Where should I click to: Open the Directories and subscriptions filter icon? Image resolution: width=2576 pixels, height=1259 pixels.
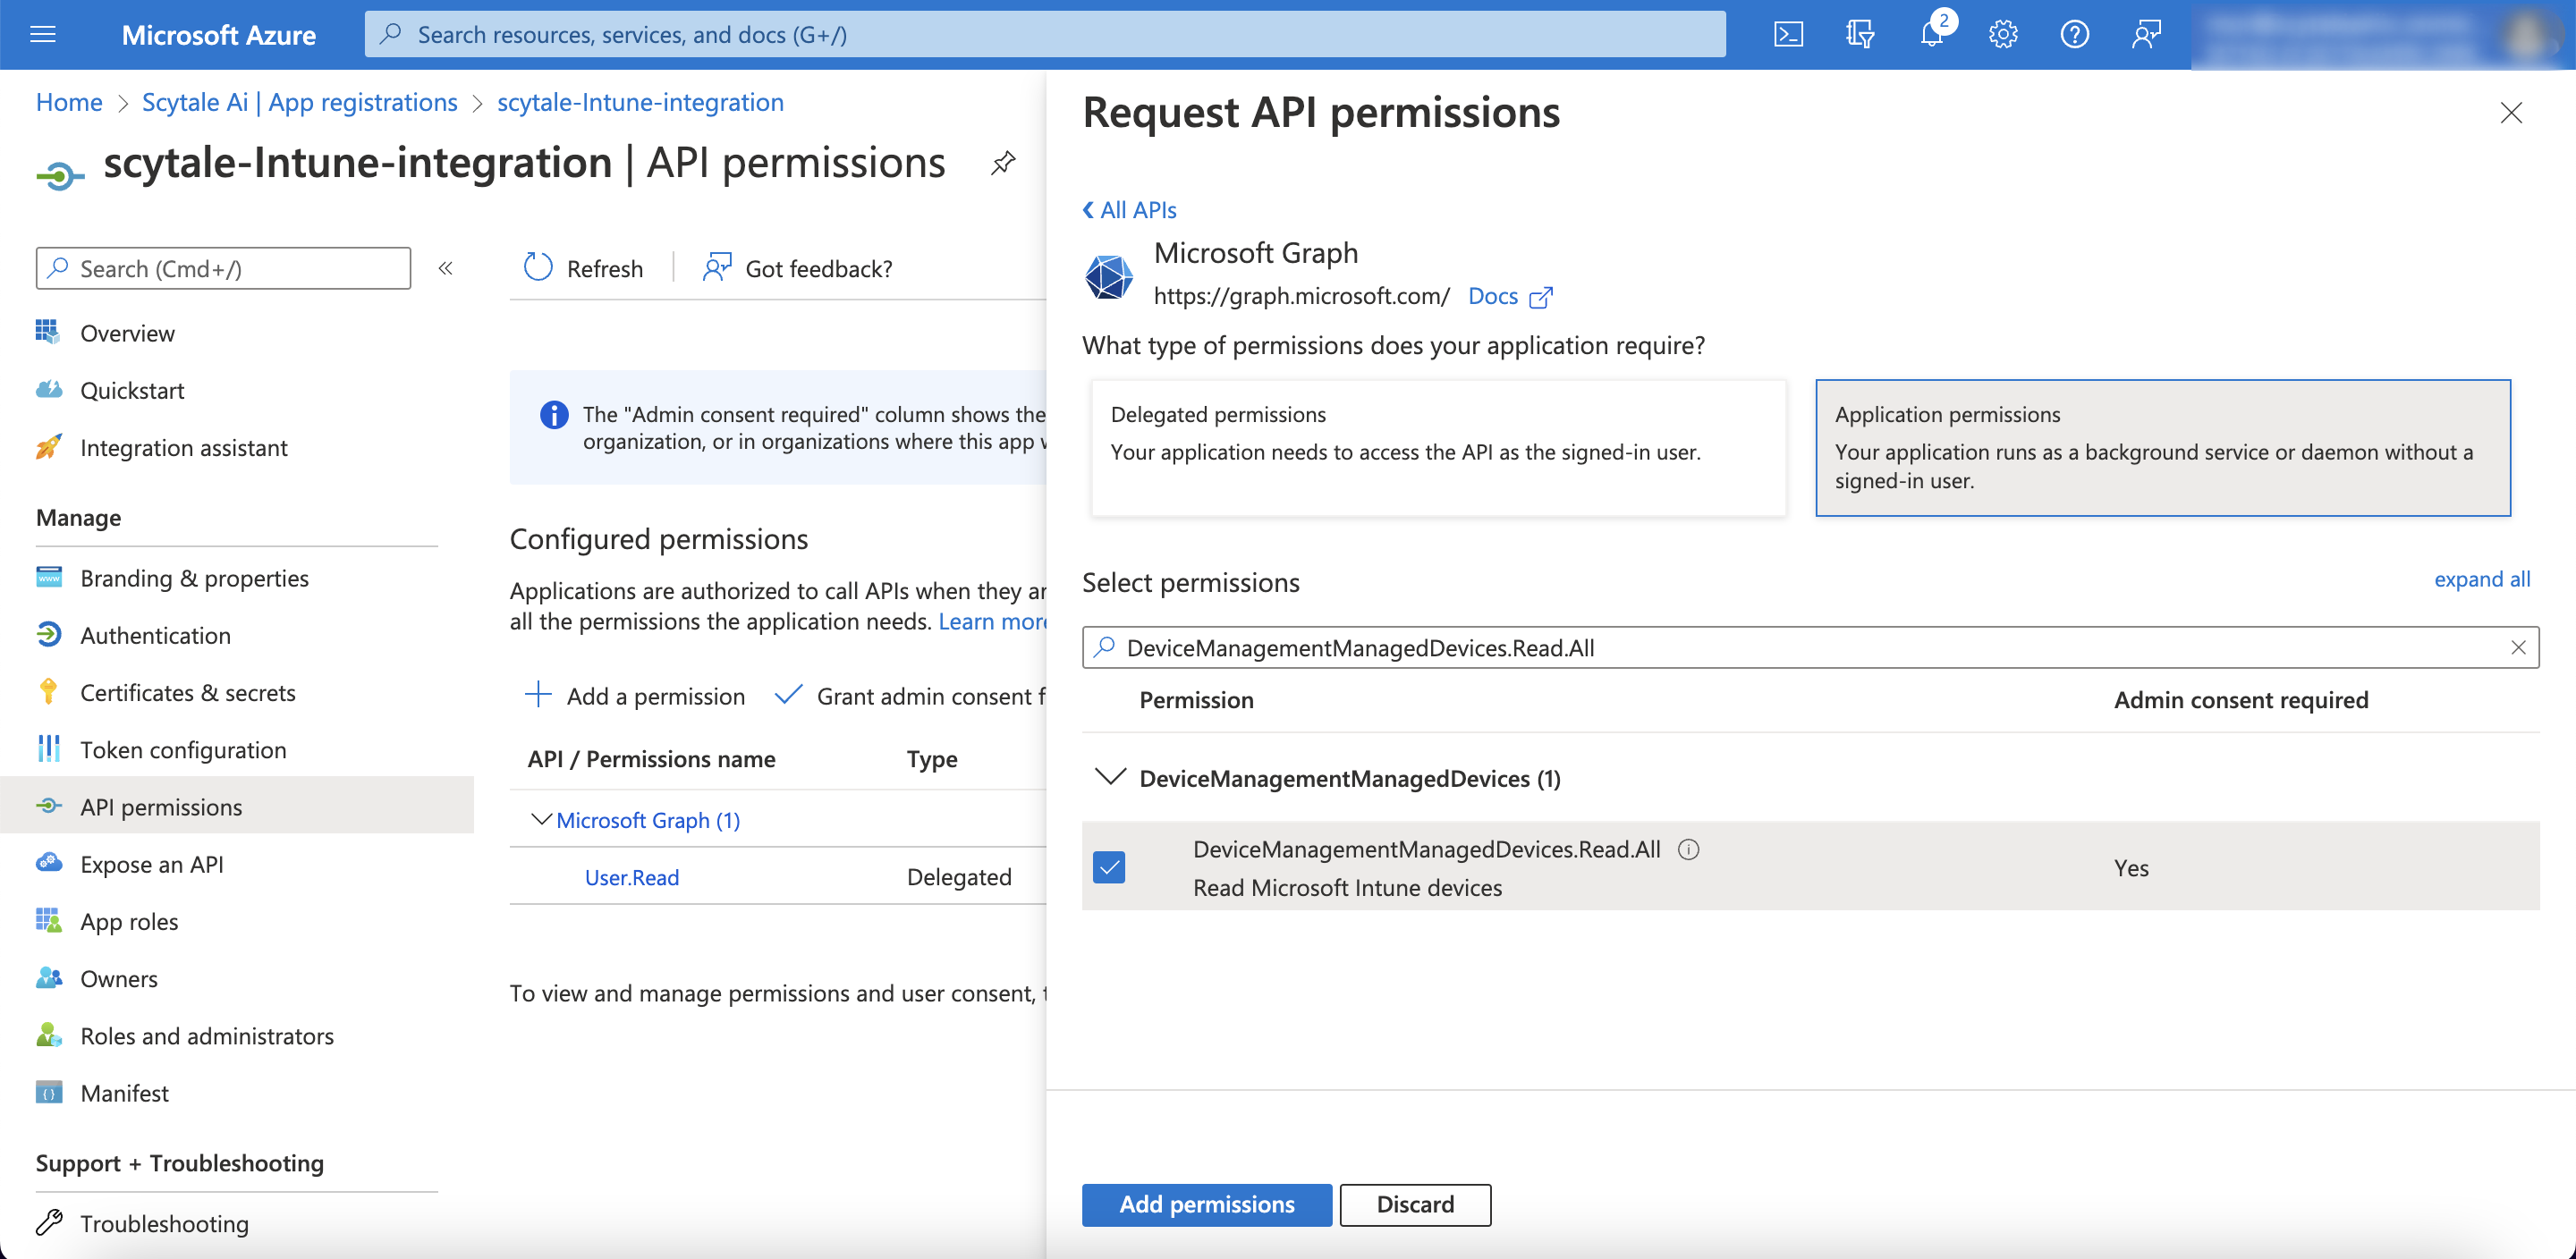tap(1859, 35)
